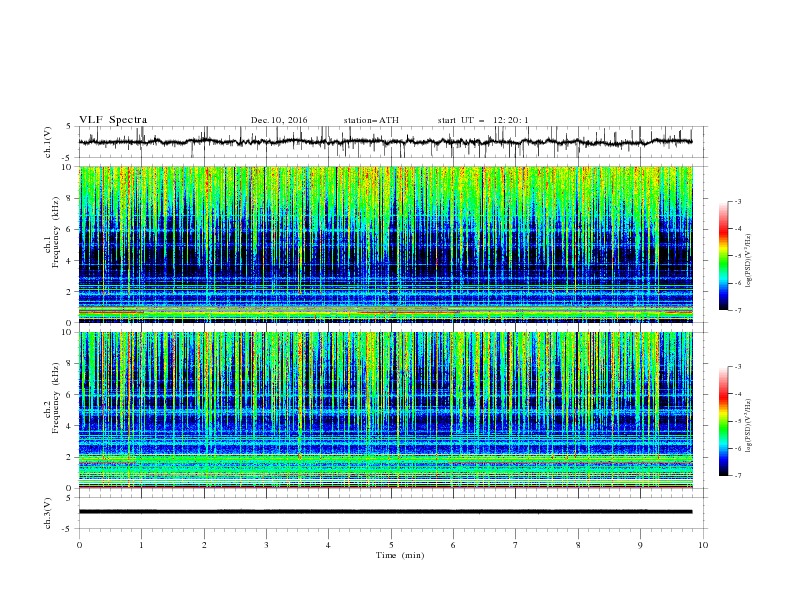Screen dimensions: 792x612
Task: Click time-axis tick label "0"
Action: point(79,545)
